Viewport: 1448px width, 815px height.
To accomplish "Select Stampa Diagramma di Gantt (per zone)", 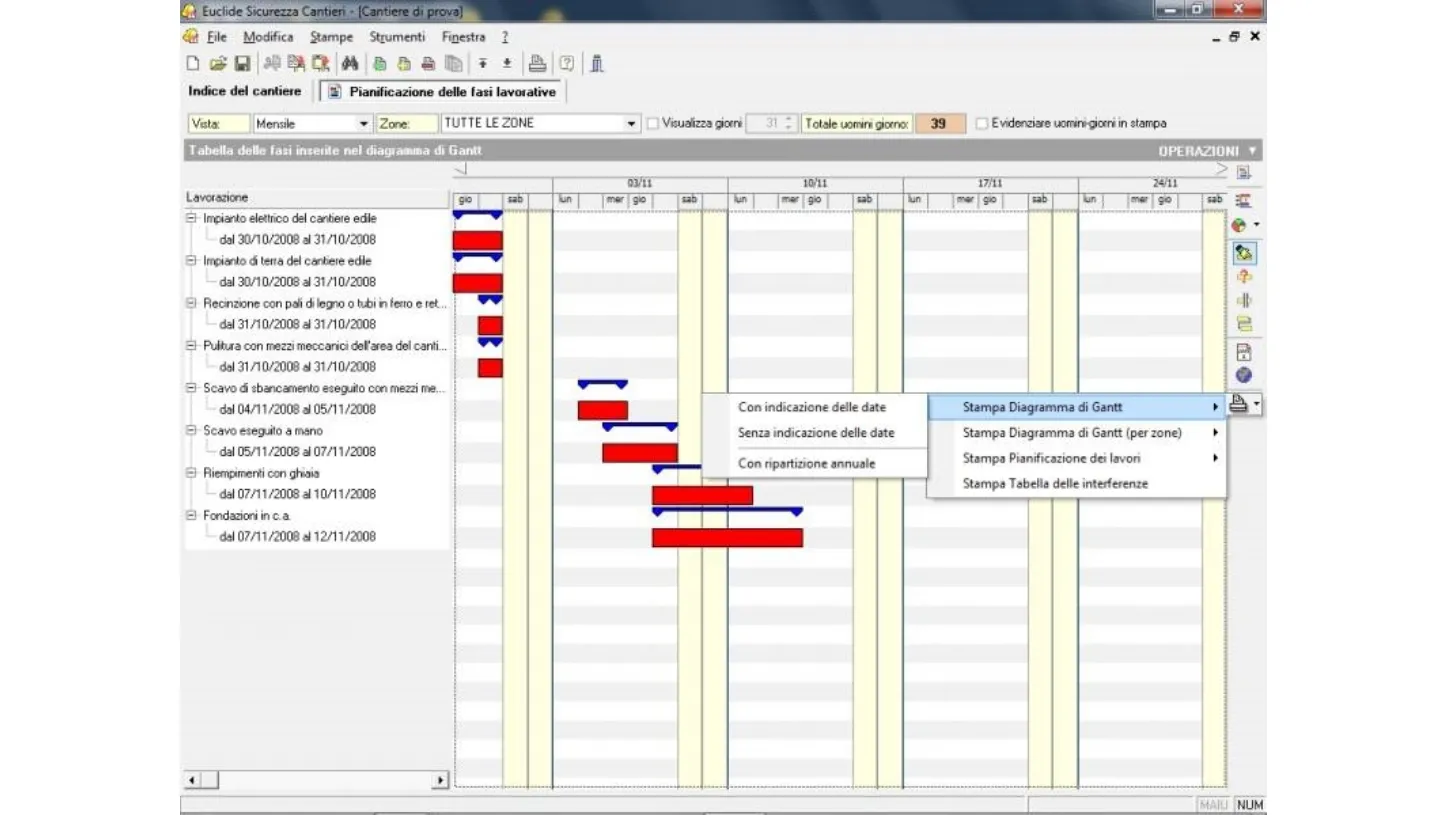I will pyautogui.click(x=1076, y=433).
